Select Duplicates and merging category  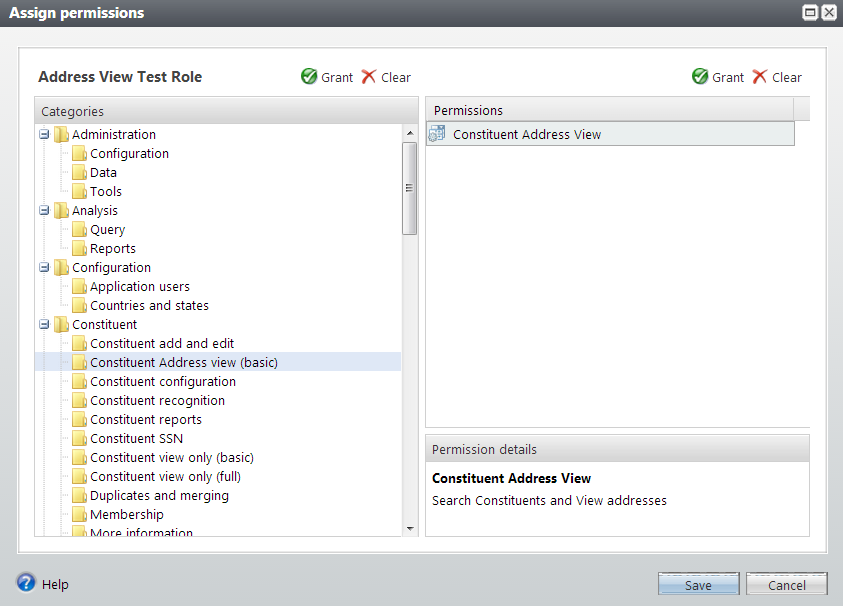pyautogui.click(x=159, y=495)
